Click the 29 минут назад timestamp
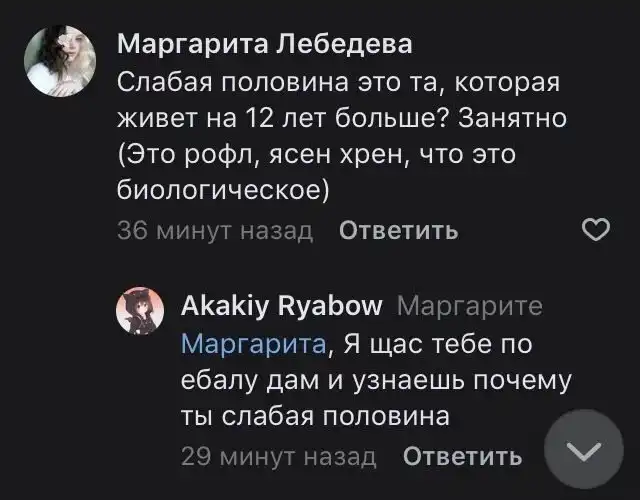 pyautogui.click(x=279, y=457)
